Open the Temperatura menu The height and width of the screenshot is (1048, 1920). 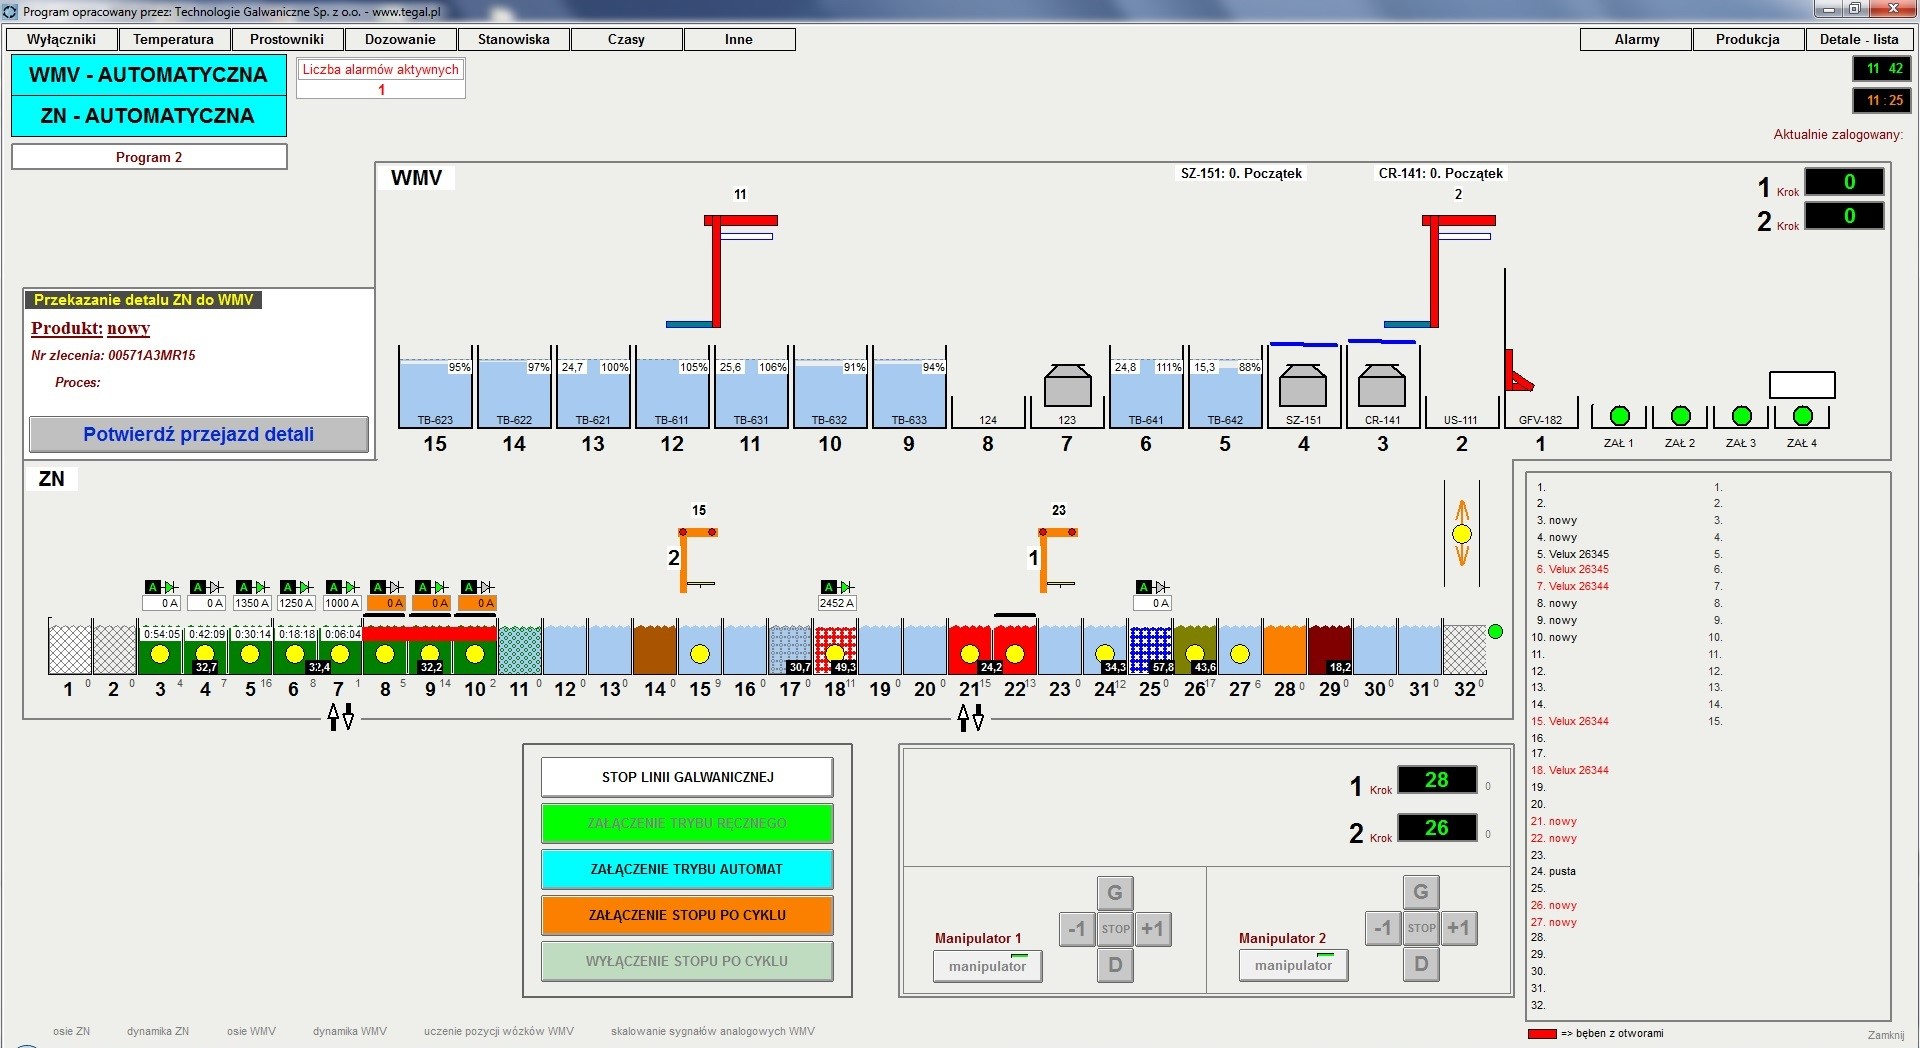point(174,39)
